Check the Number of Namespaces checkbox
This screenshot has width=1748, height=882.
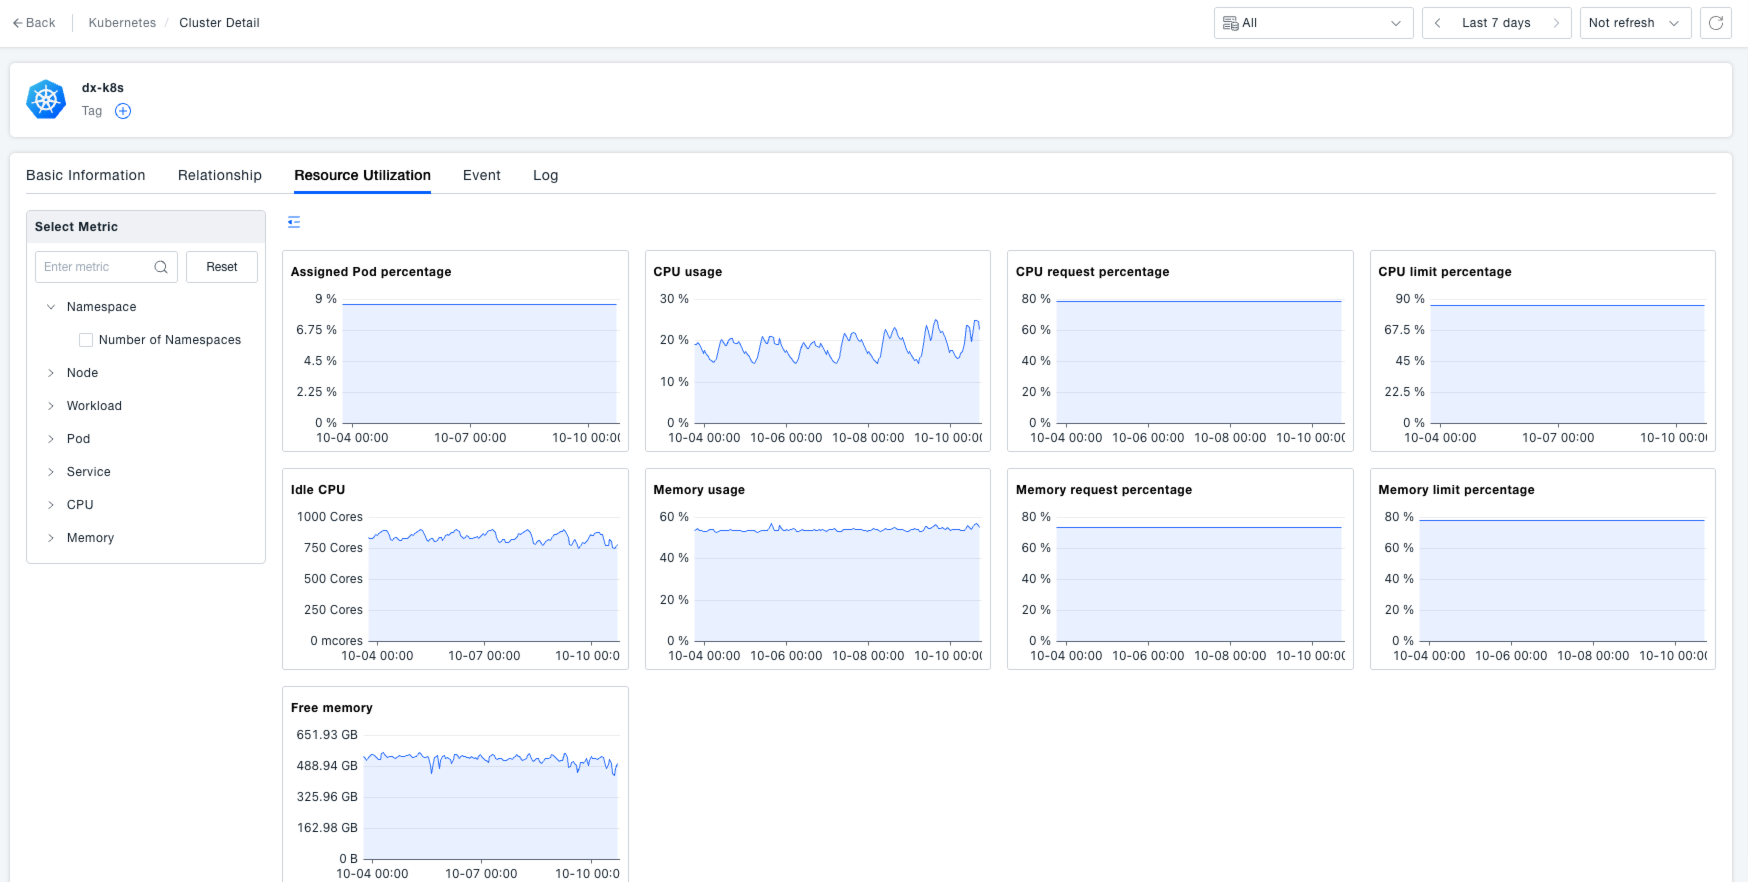point(86,340)
